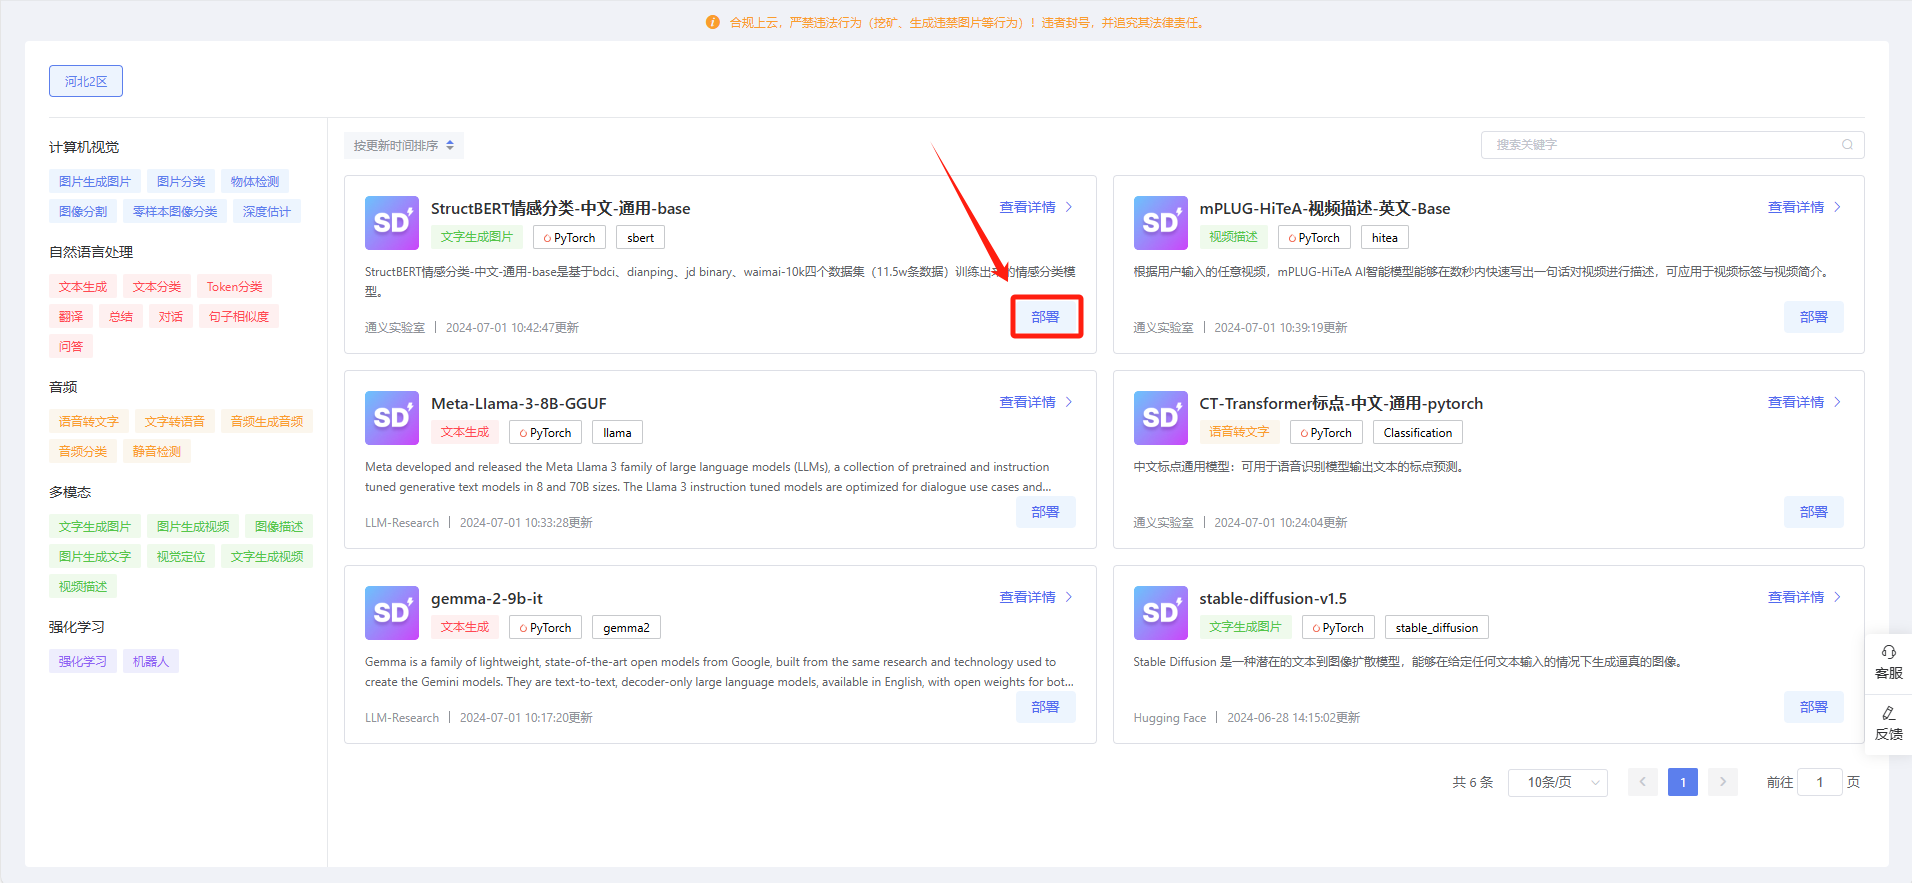Expand details chevron for mPLUG-HiTeA card

[x=1837, y=207]
